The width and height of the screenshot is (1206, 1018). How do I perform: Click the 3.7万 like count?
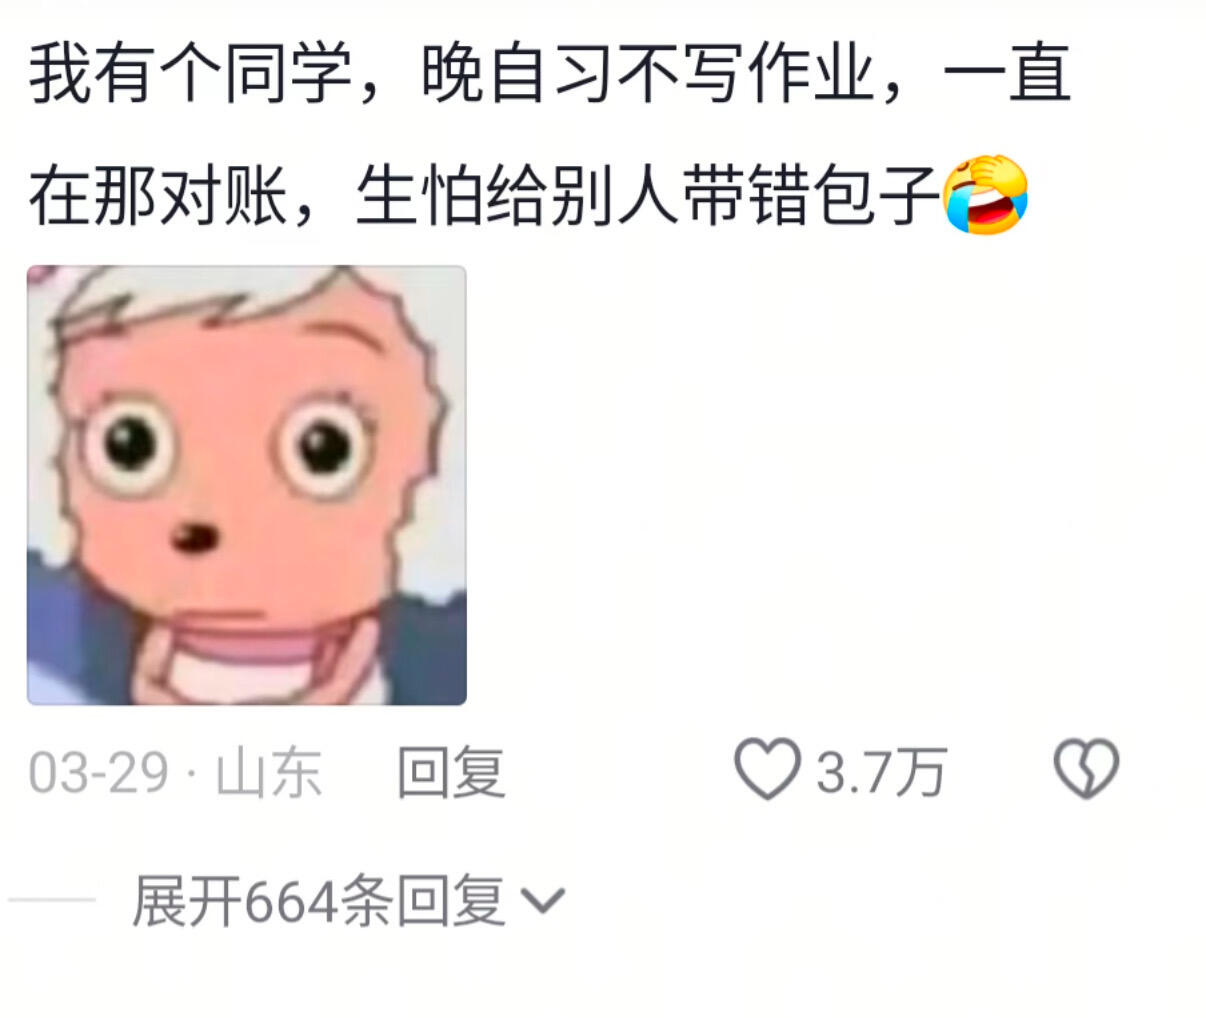click(880, 772)
